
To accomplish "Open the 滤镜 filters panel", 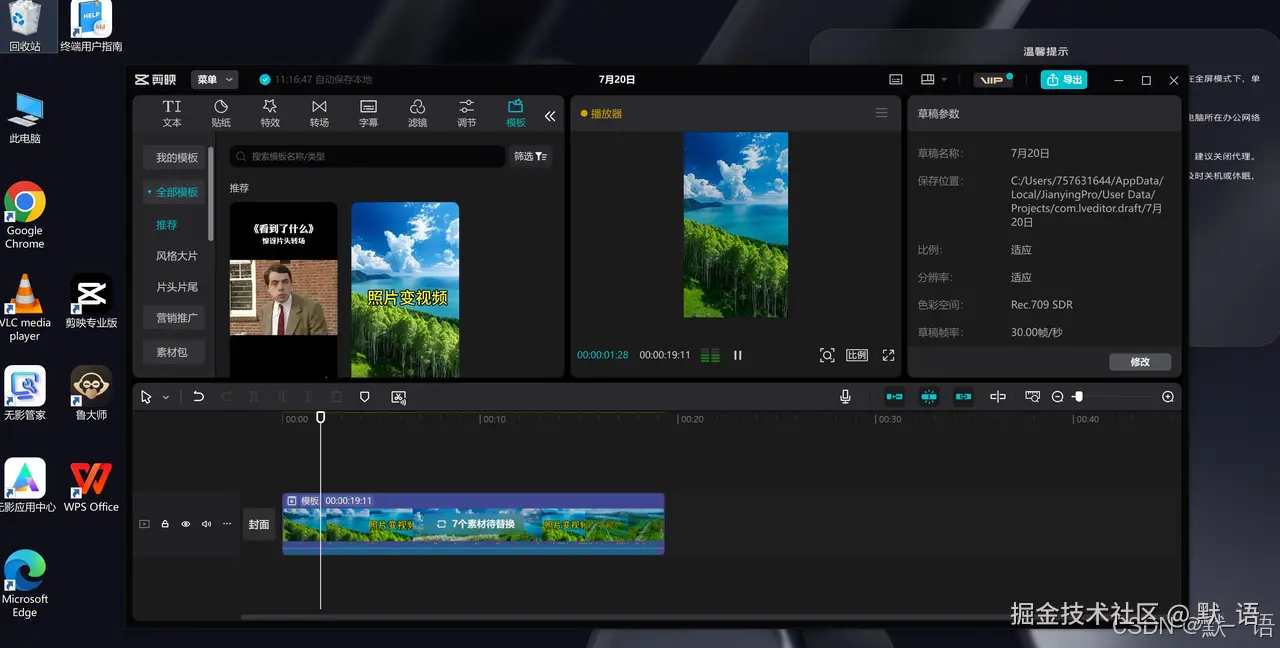I will pyautogui.click(x=417, y=113).
